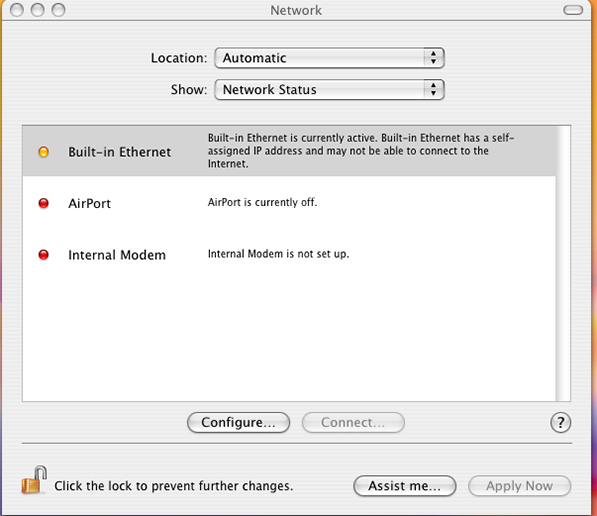Toggle the toolbar pill button in title bar
Viewport: 597px width, 516px height.
tap(573, 10)
